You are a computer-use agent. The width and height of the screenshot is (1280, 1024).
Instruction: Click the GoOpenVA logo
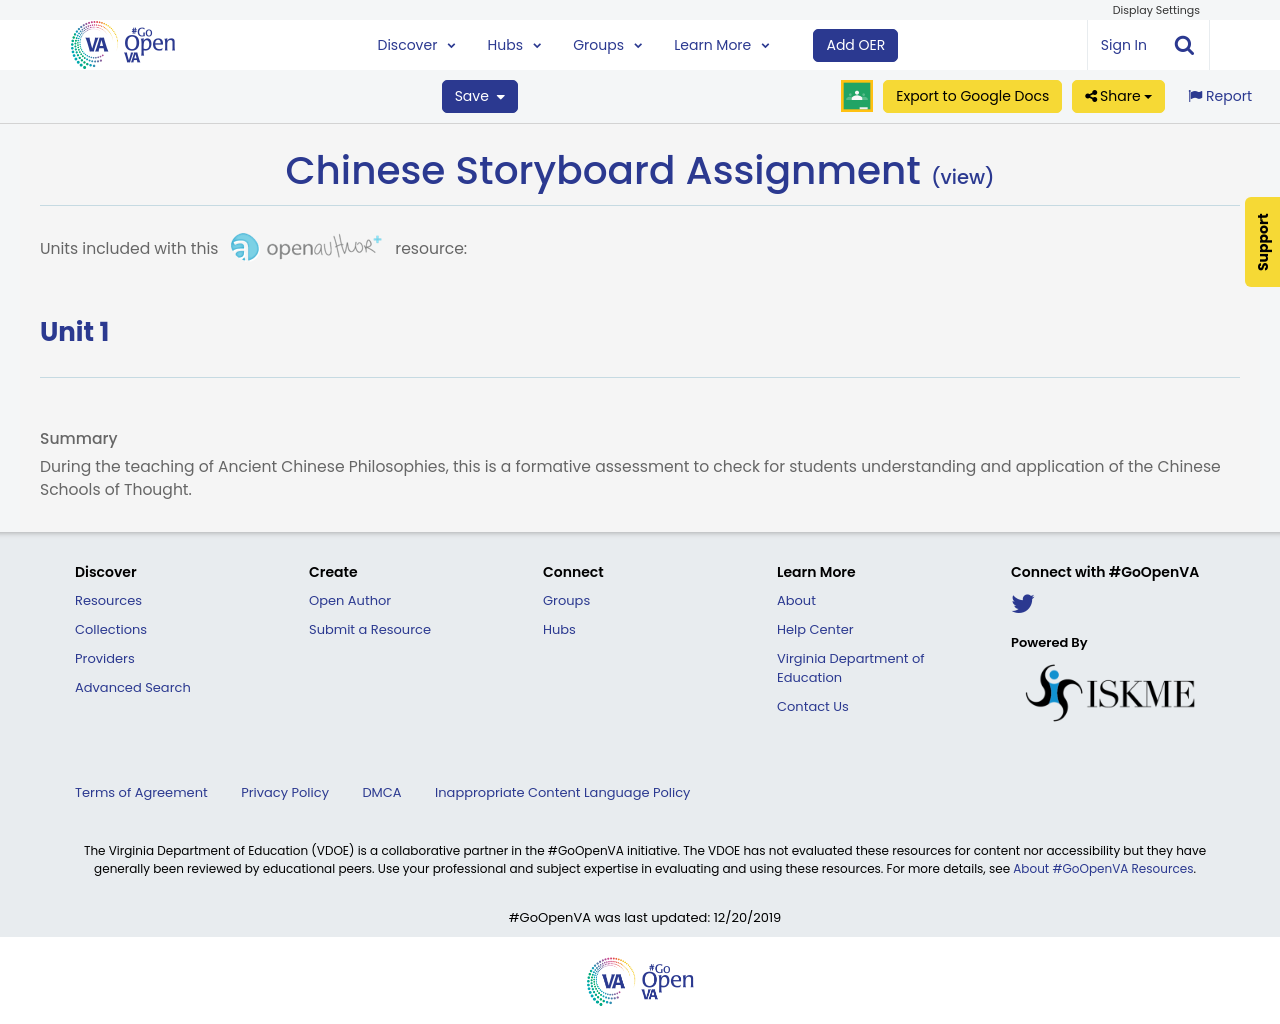tap(122, 45)
